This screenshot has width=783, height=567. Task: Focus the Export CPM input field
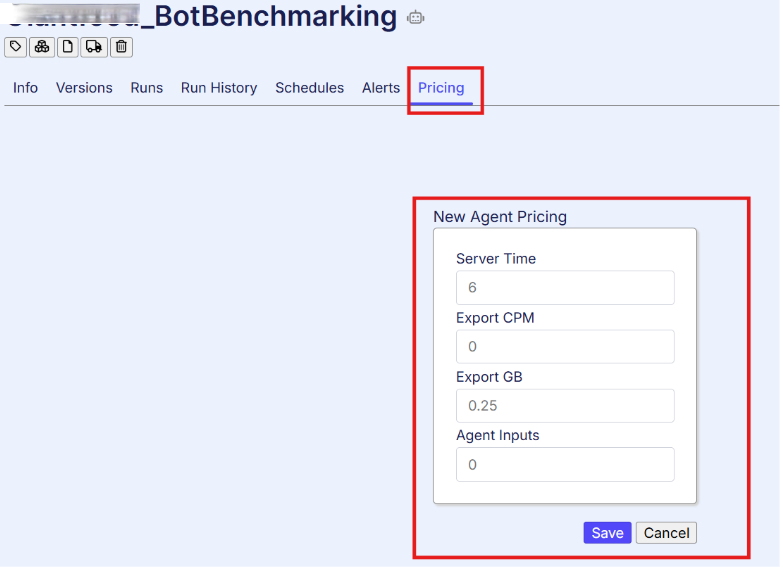tap(565, 347)
